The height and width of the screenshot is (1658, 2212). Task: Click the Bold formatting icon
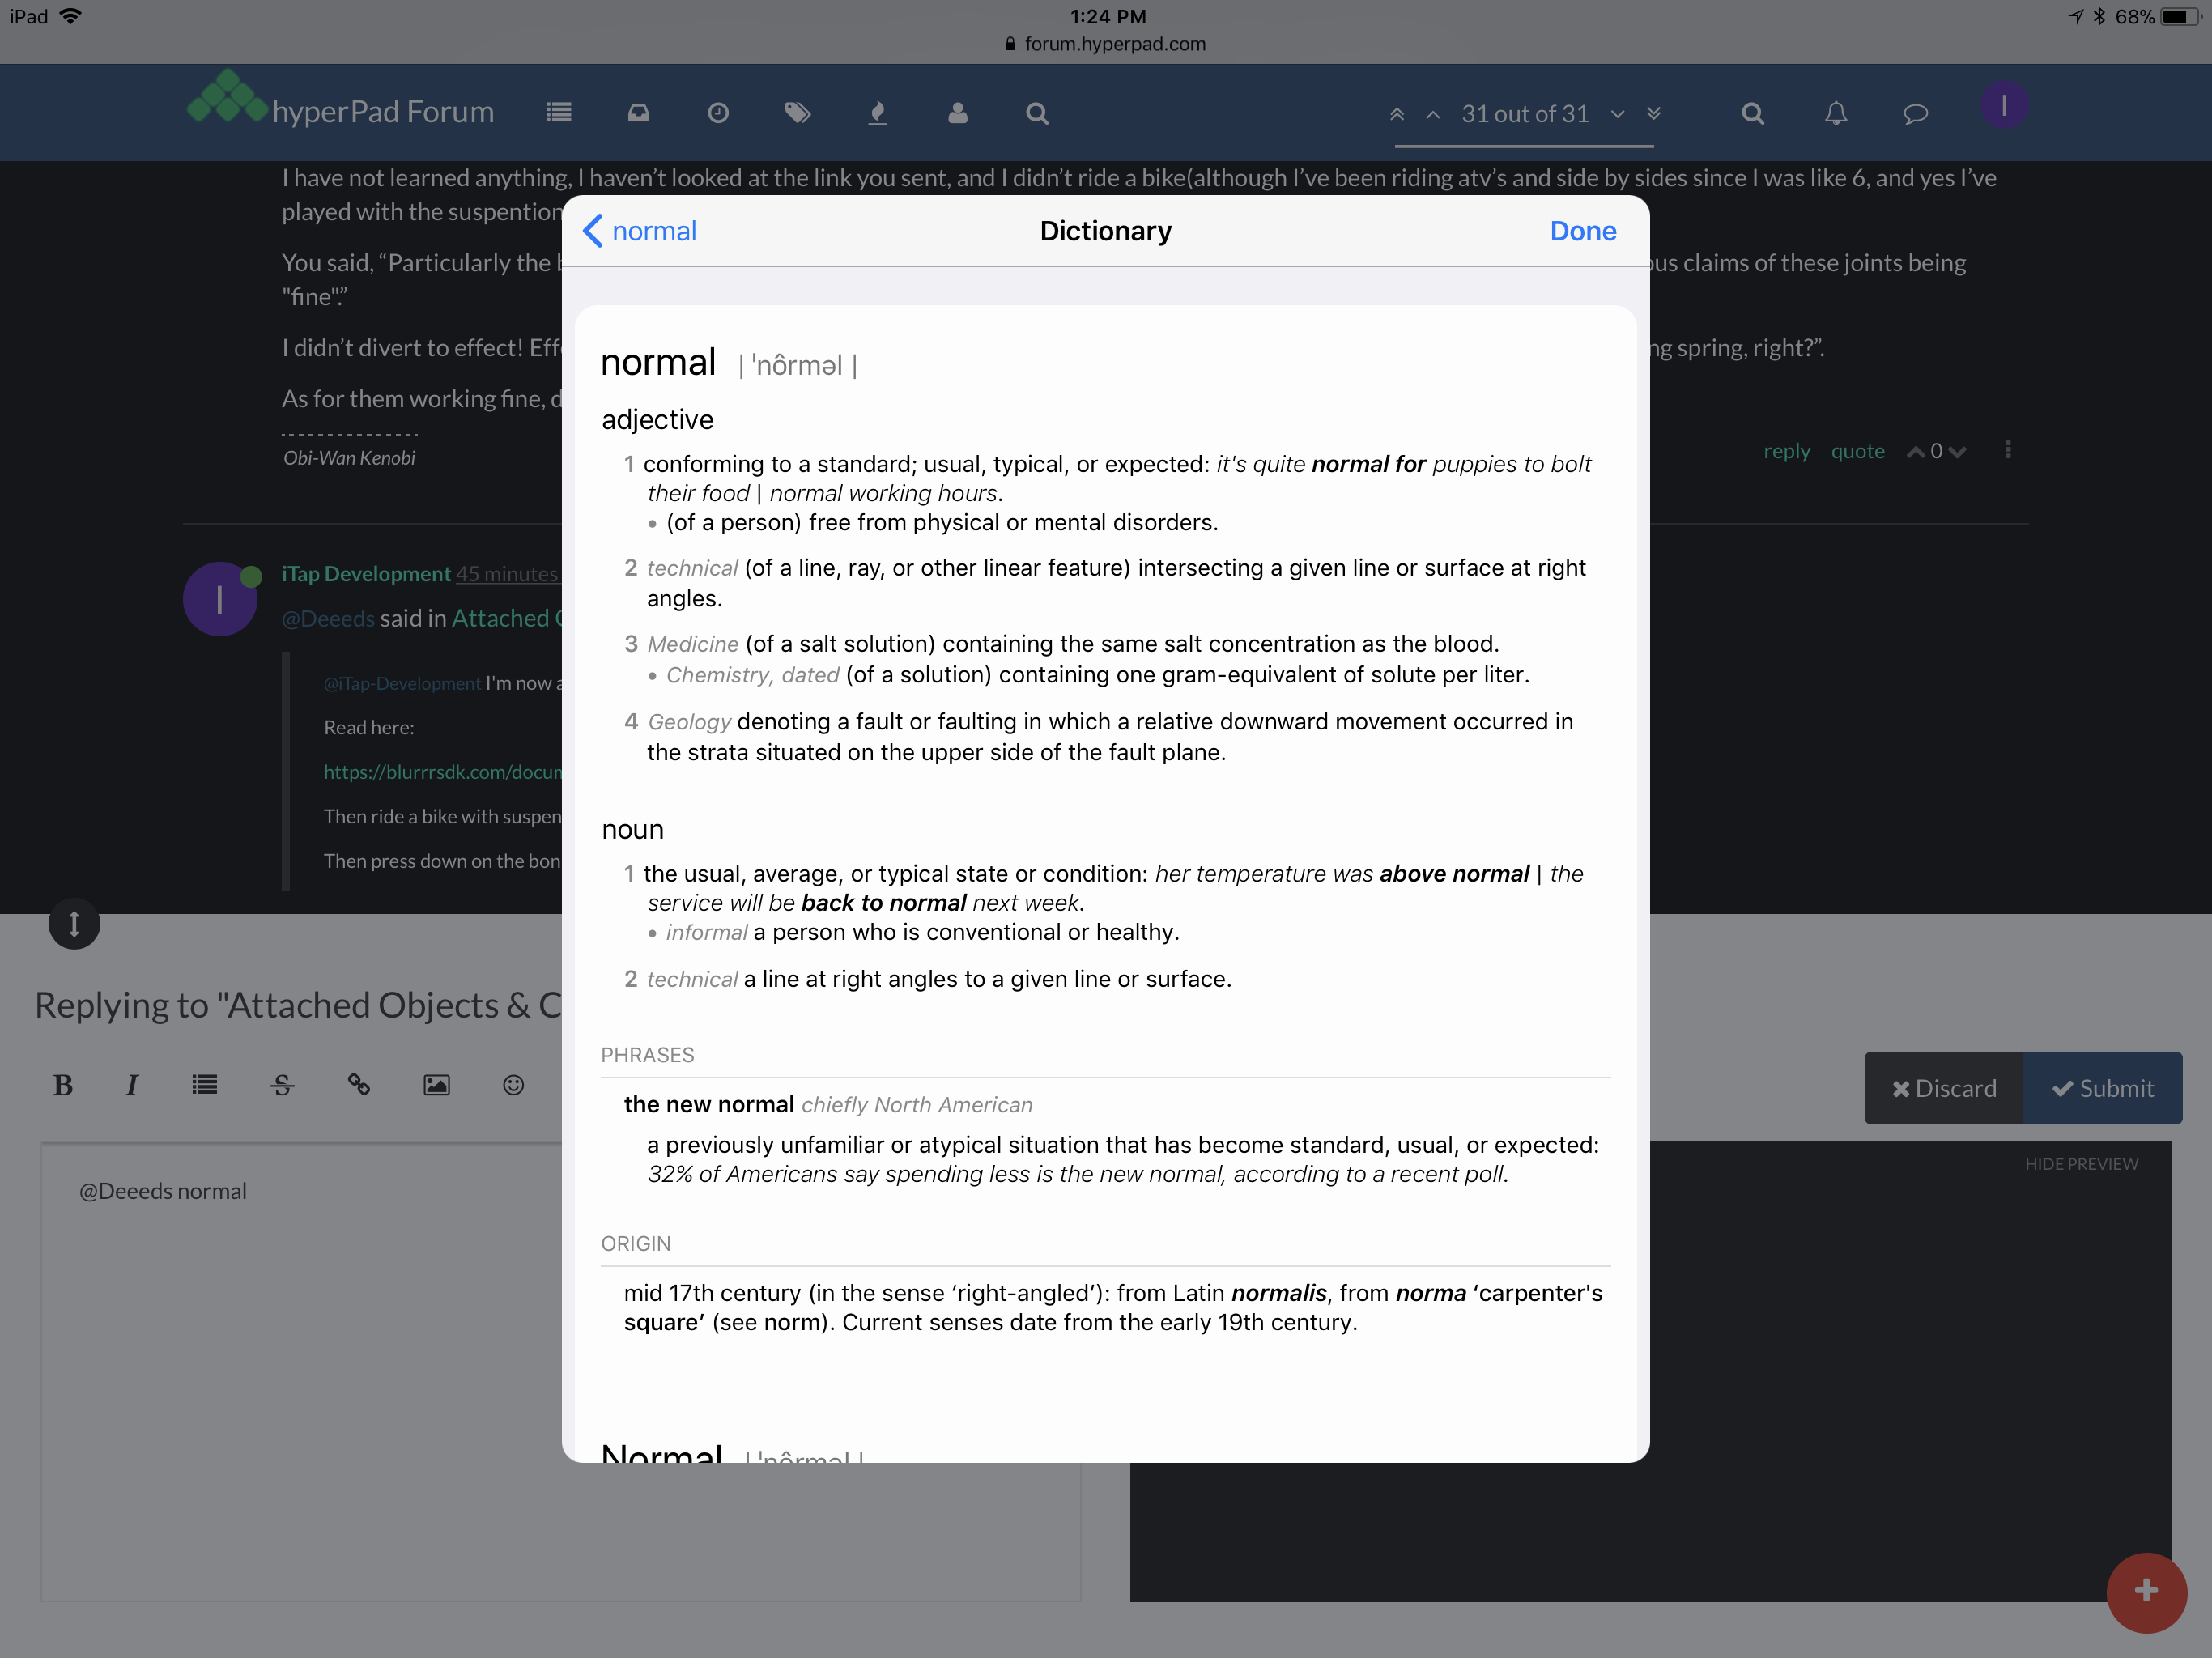[x=63, y=1085]
